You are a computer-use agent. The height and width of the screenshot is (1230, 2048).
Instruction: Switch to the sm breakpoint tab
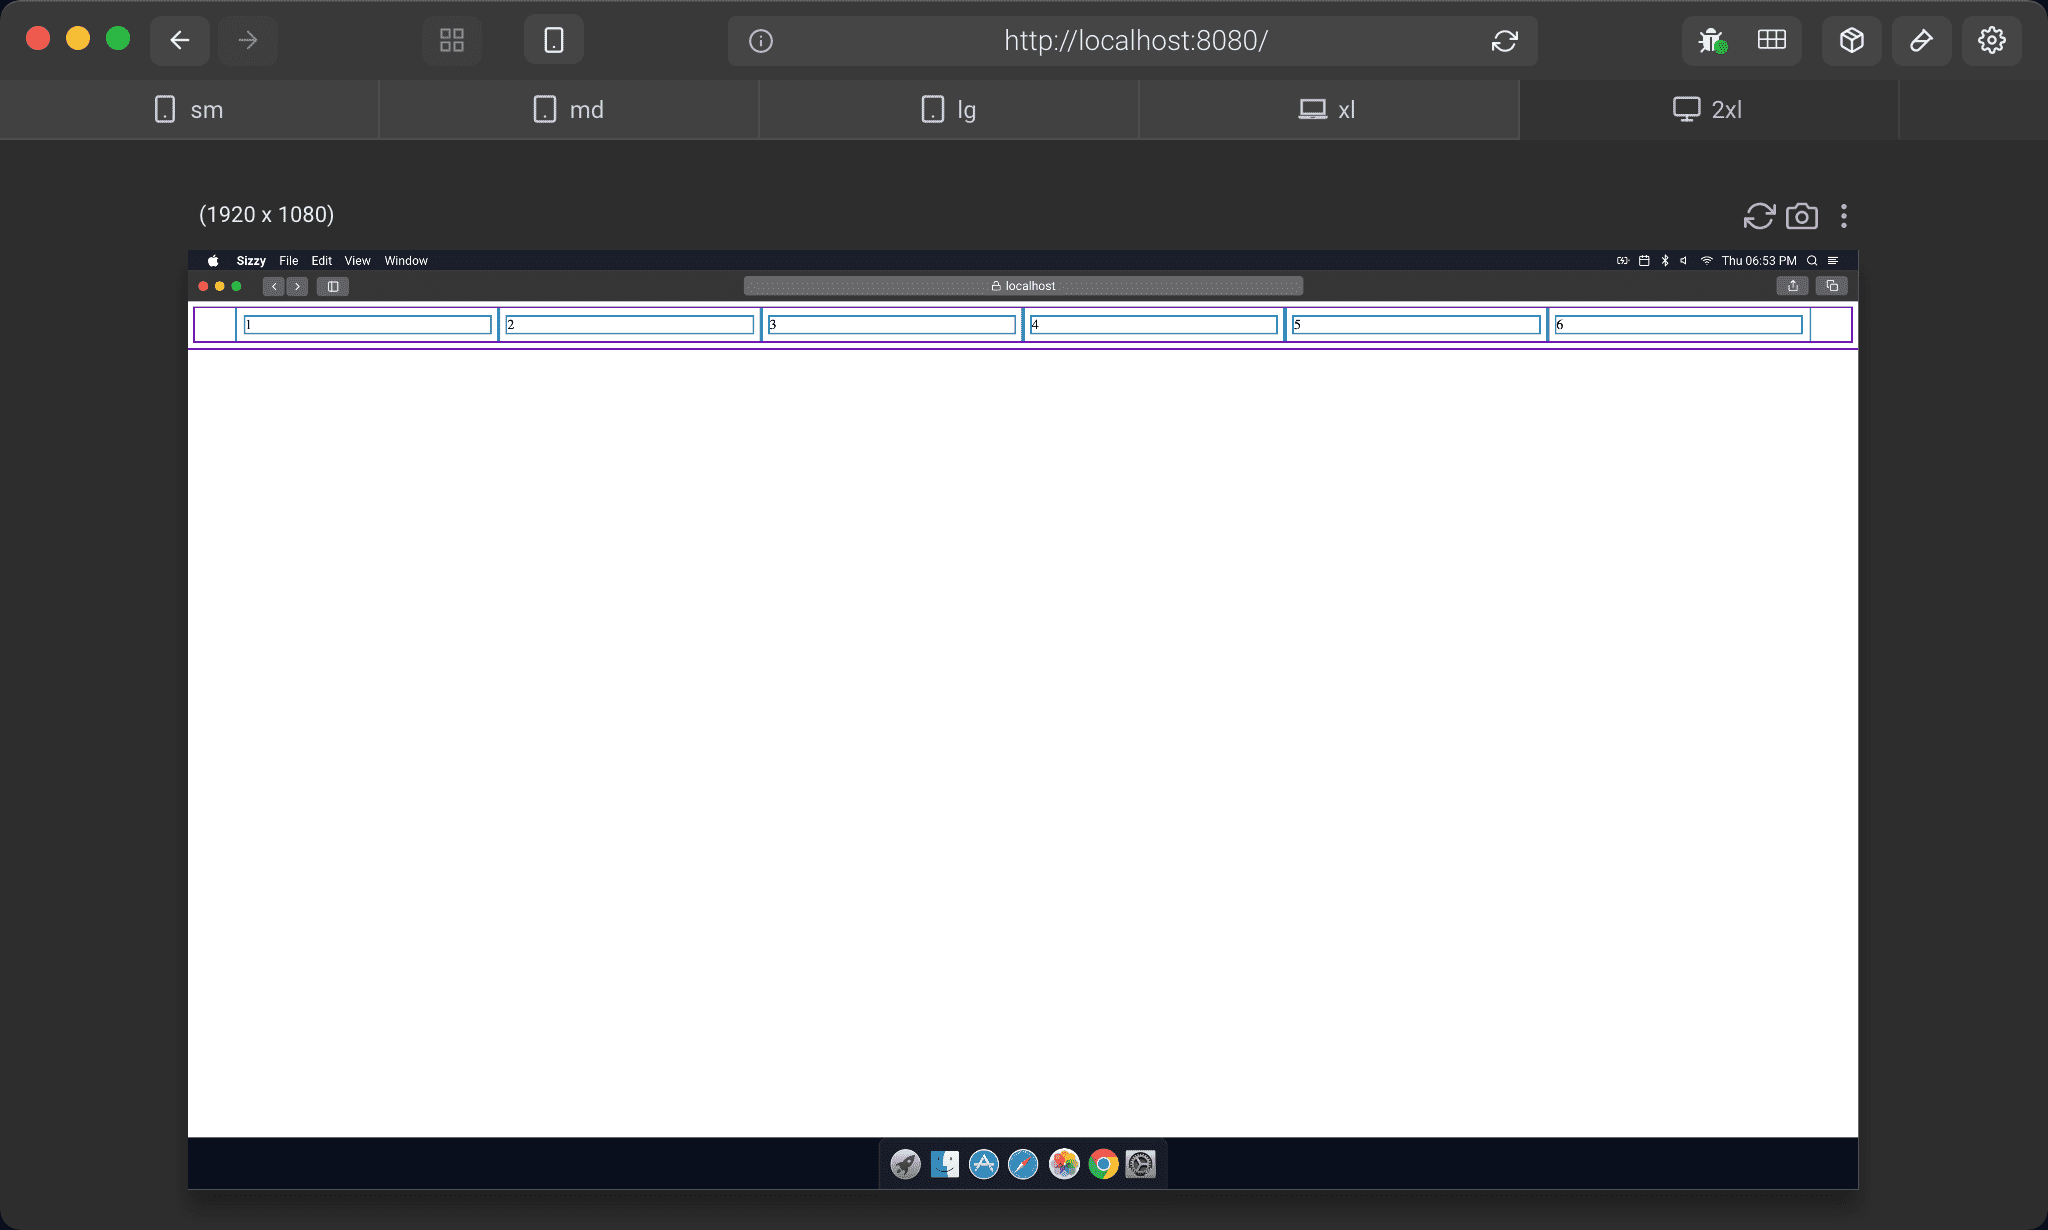[x=189, y=110]
